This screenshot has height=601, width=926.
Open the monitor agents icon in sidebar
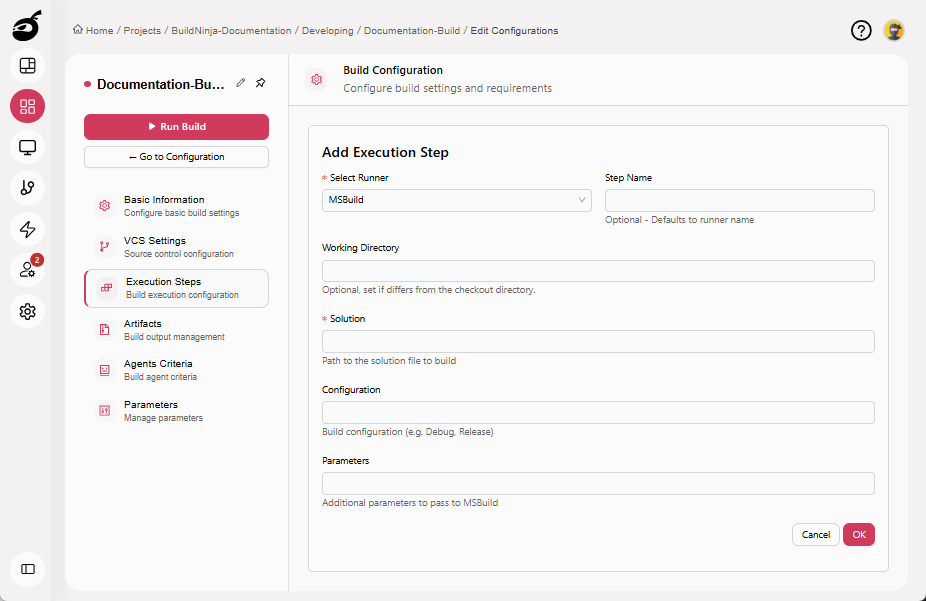tap(27, 148)
